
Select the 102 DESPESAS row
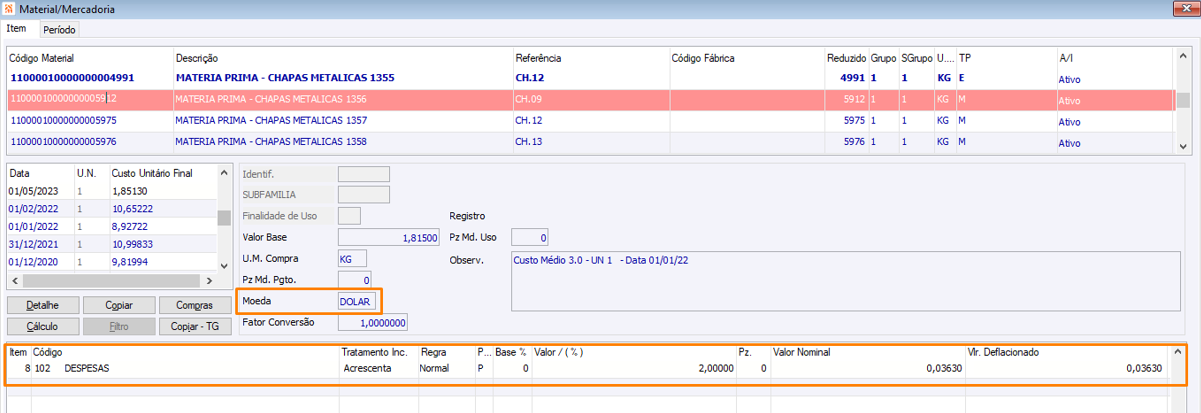[x=588, y=368]
